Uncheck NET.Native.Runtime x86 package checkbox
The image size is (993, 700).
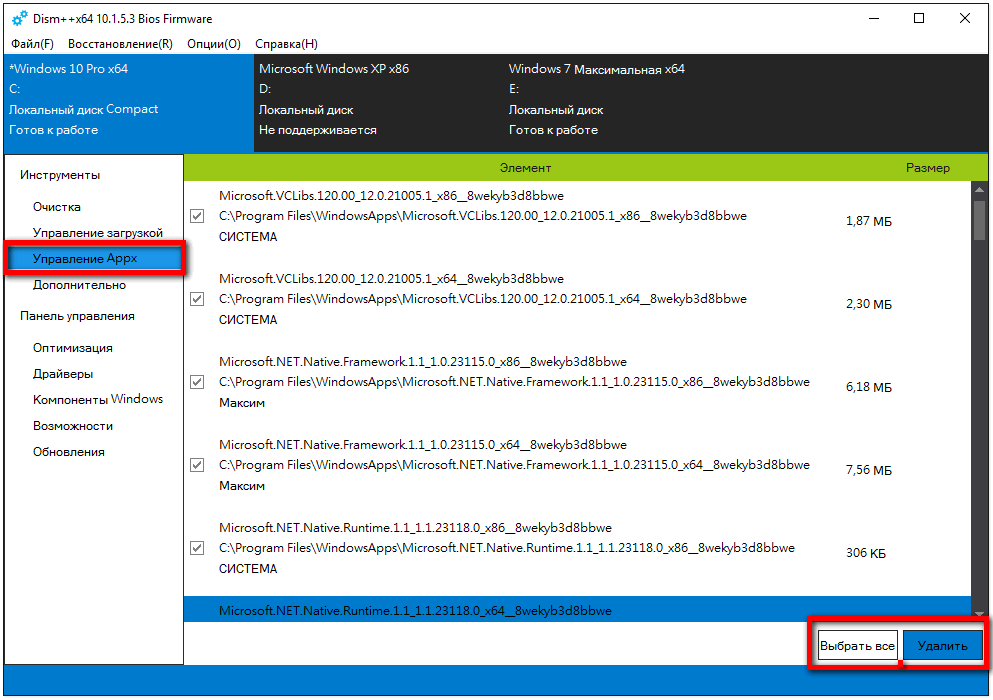tap(197, 548)
